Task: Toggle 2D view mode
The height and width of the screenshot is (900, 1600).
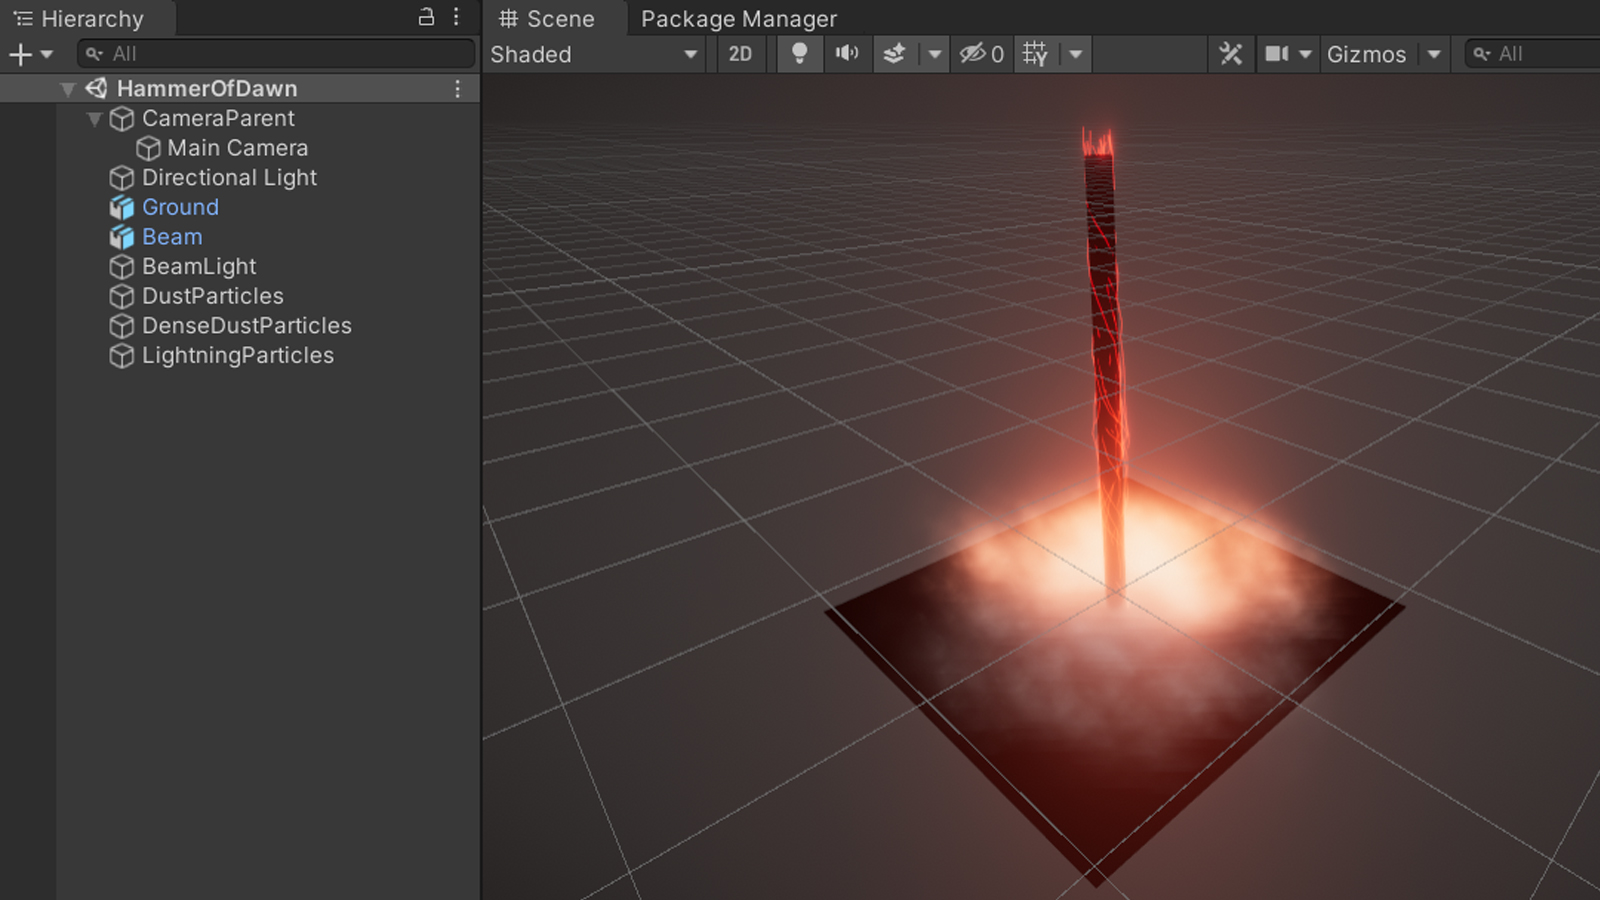Action: pyautogui.click(x=740, y=54)
